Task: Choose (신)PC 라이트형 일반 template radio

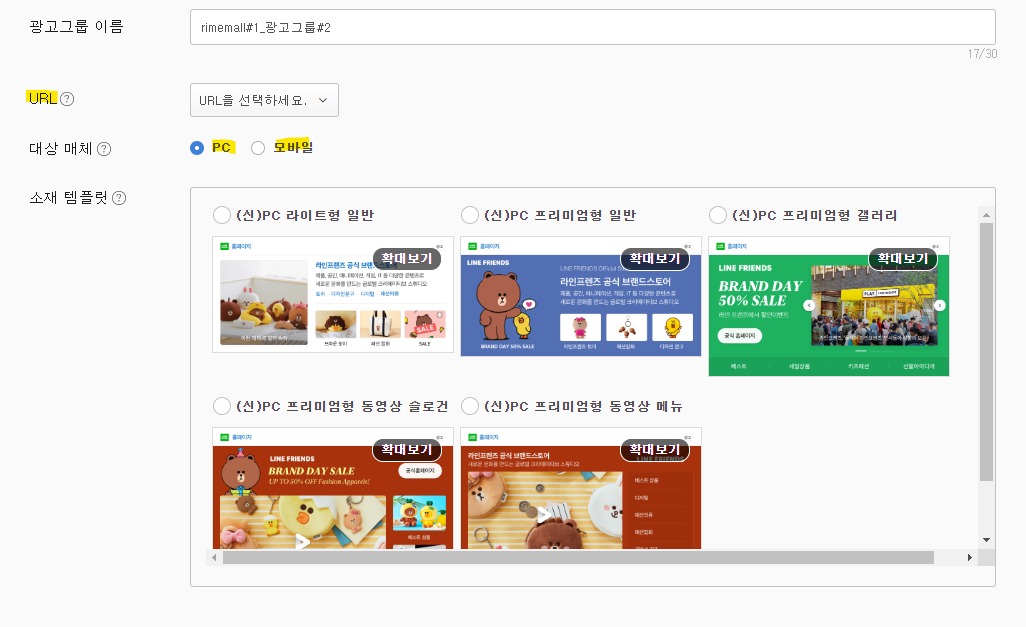Action: [x=222, y=215]
